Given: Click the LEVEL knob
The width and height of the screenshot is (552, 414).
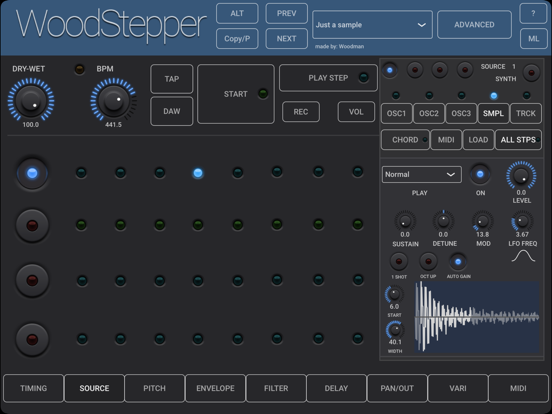Looking at the screenshot, I should tap(521, 175).
